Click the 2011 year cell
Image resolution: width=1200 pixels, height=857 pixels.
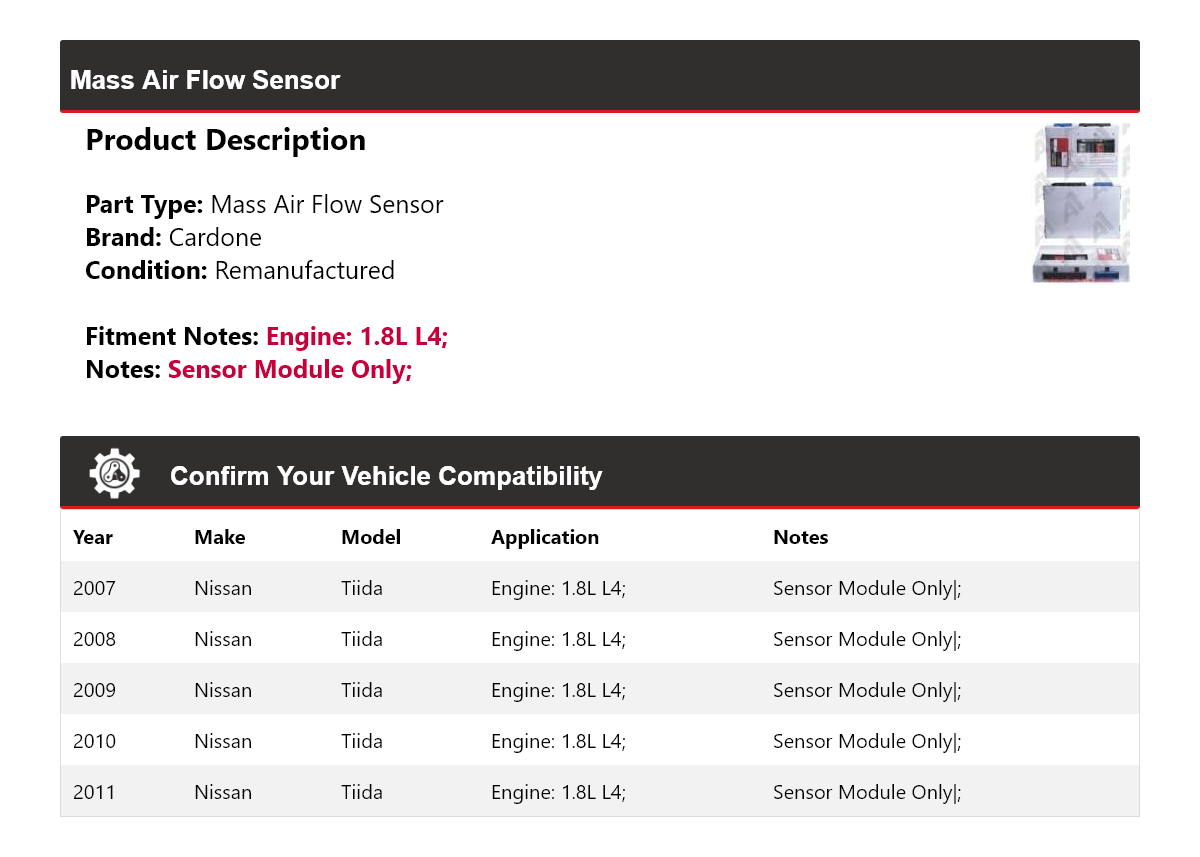pyautogui.click(x=95, y=792)
